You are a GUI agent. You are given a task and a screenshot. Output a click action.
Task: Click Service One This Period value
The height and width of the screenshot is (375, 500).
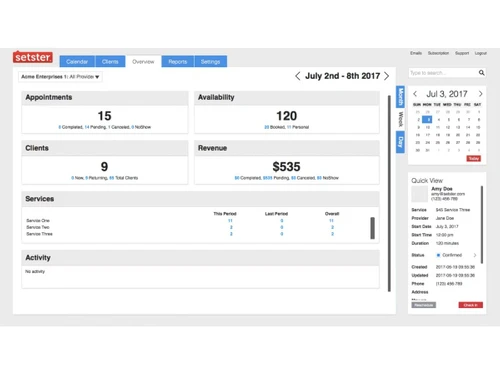230,221
